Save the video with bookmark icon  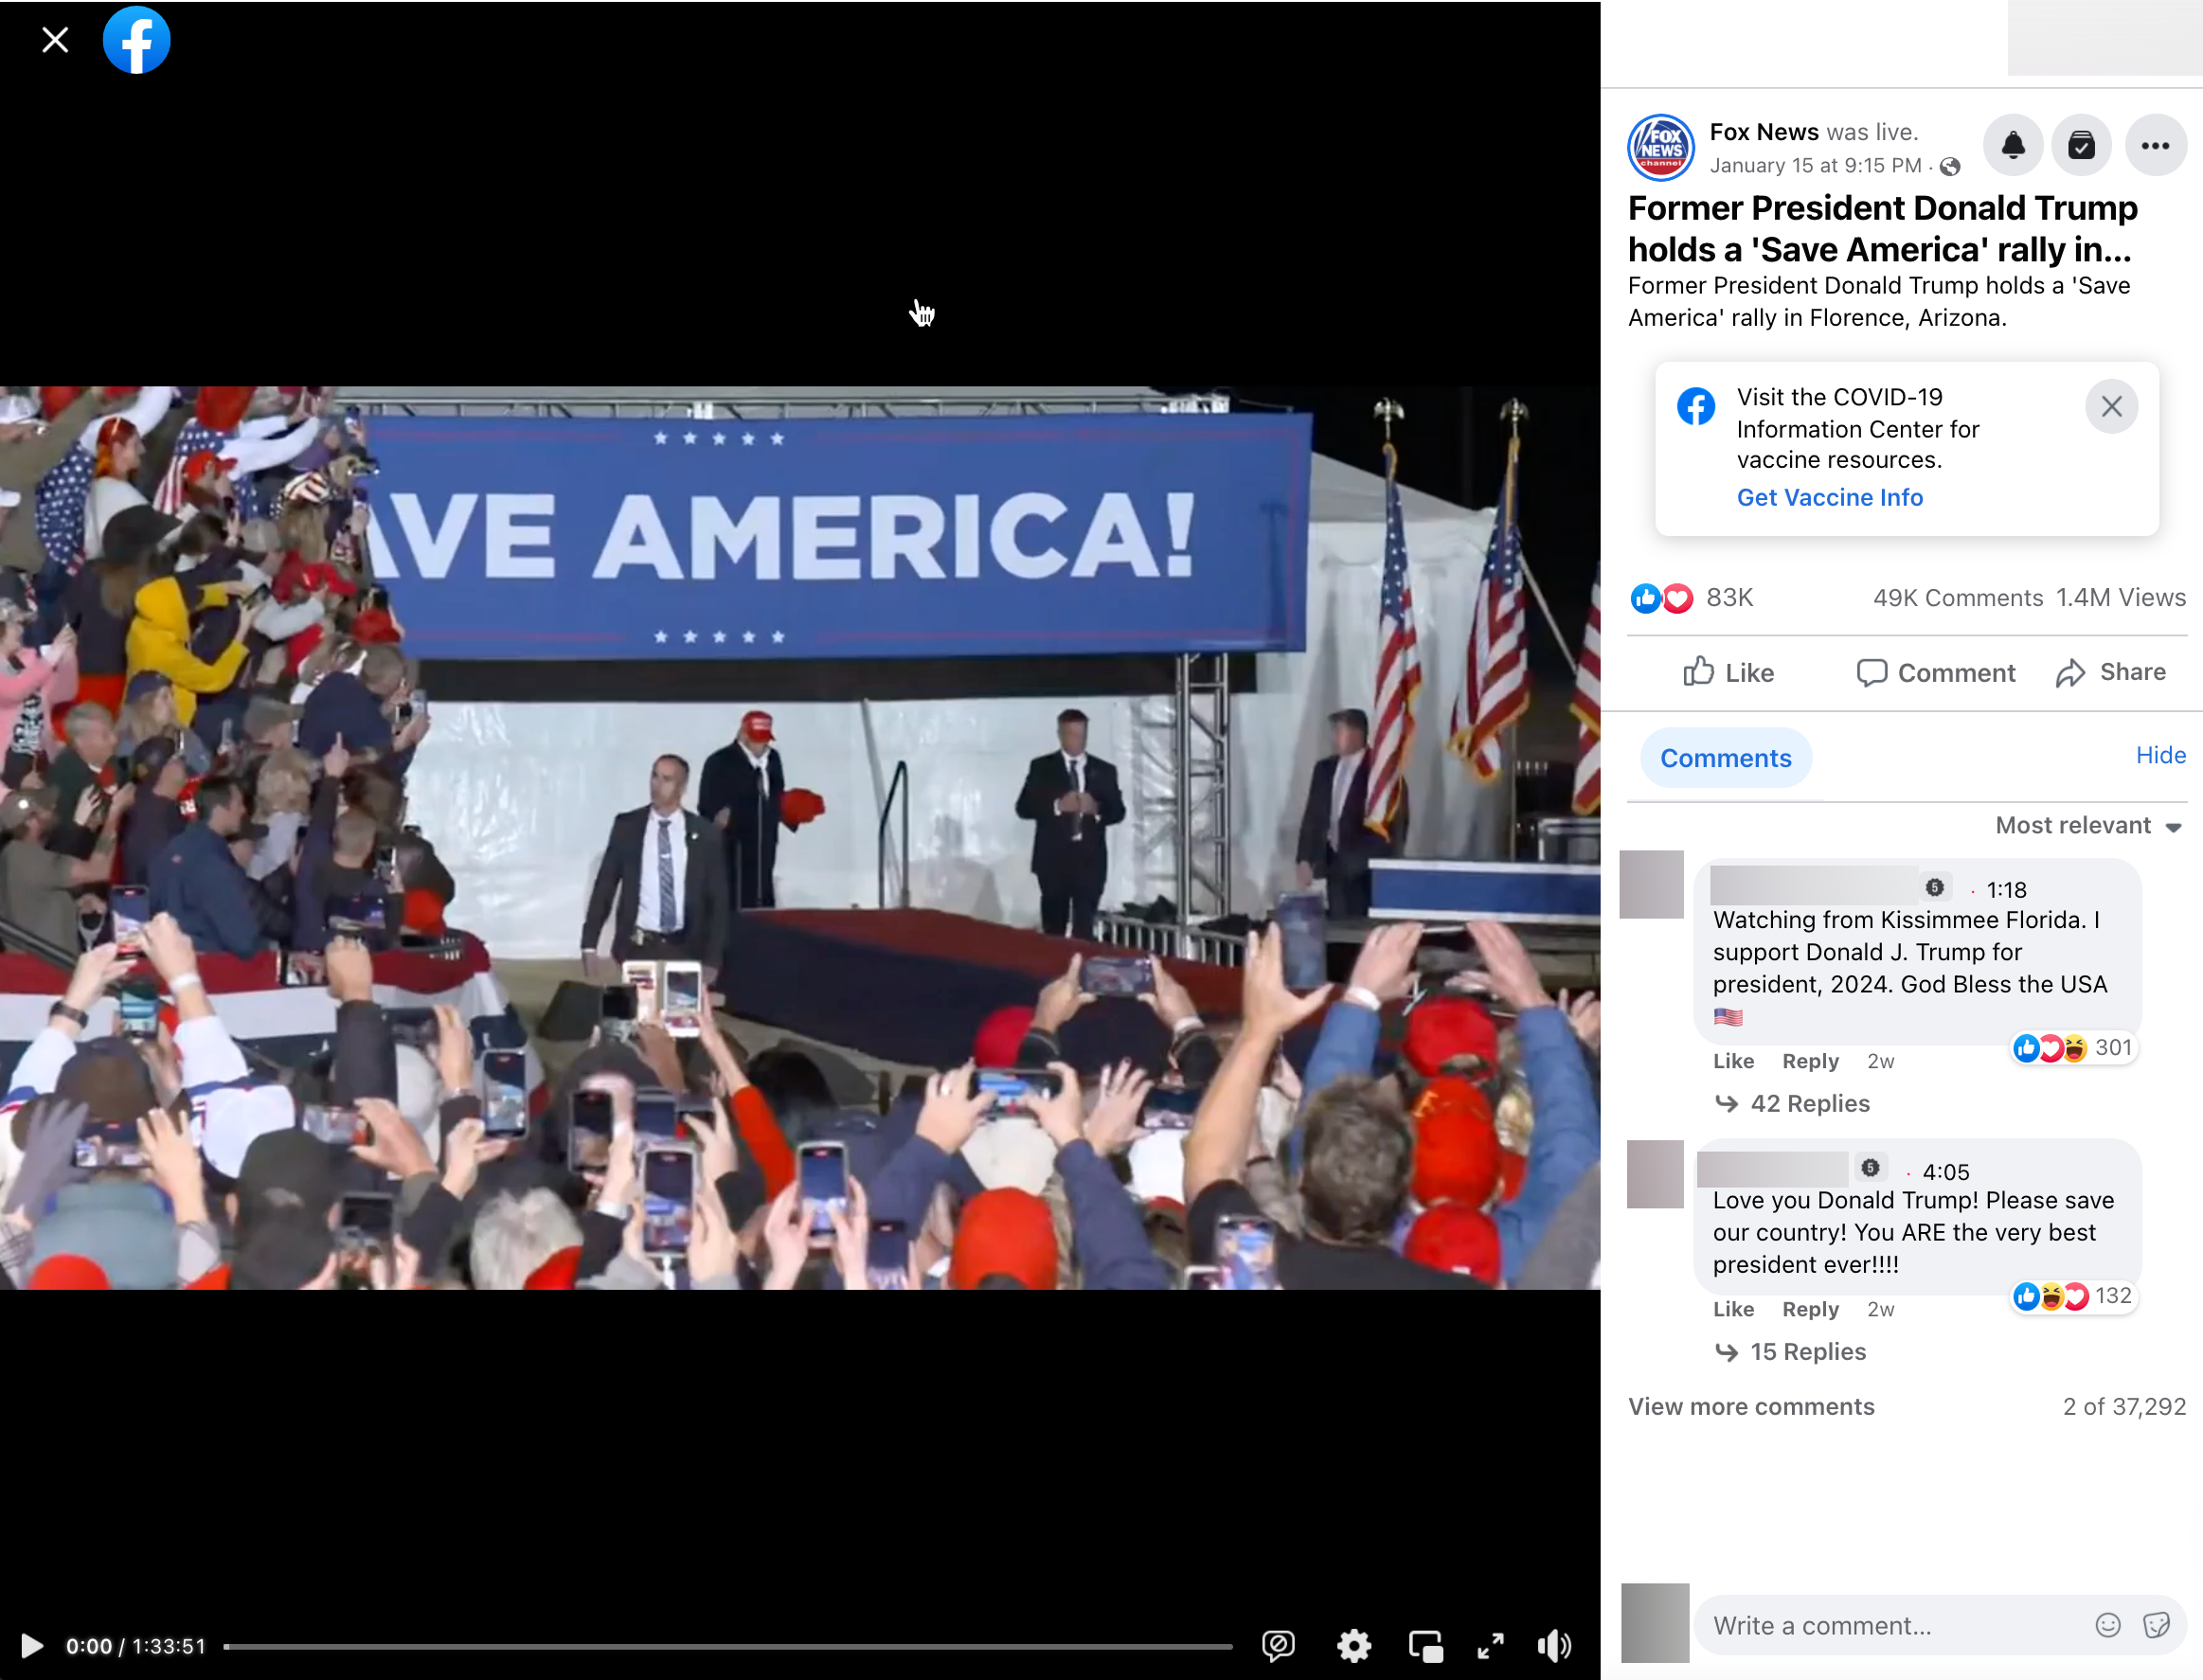[2081, 146]
